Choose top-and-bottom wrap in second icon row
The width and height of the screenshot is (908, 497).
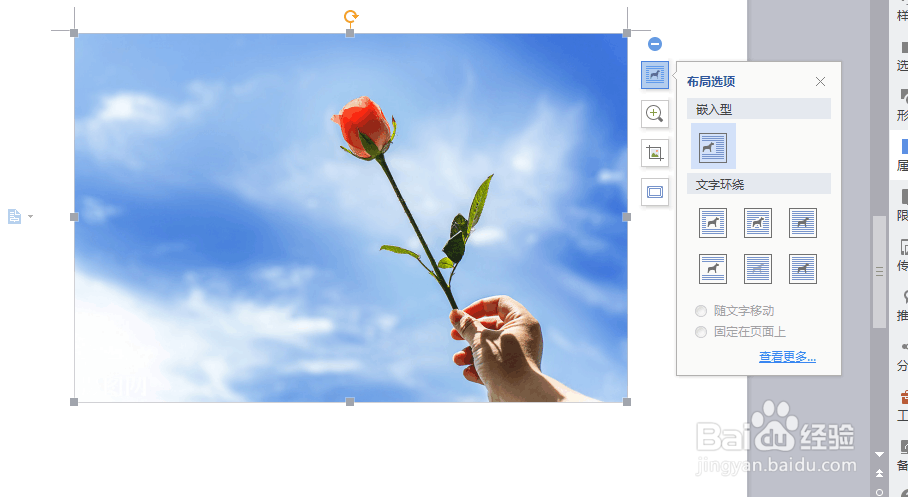(x=713, y=269)
